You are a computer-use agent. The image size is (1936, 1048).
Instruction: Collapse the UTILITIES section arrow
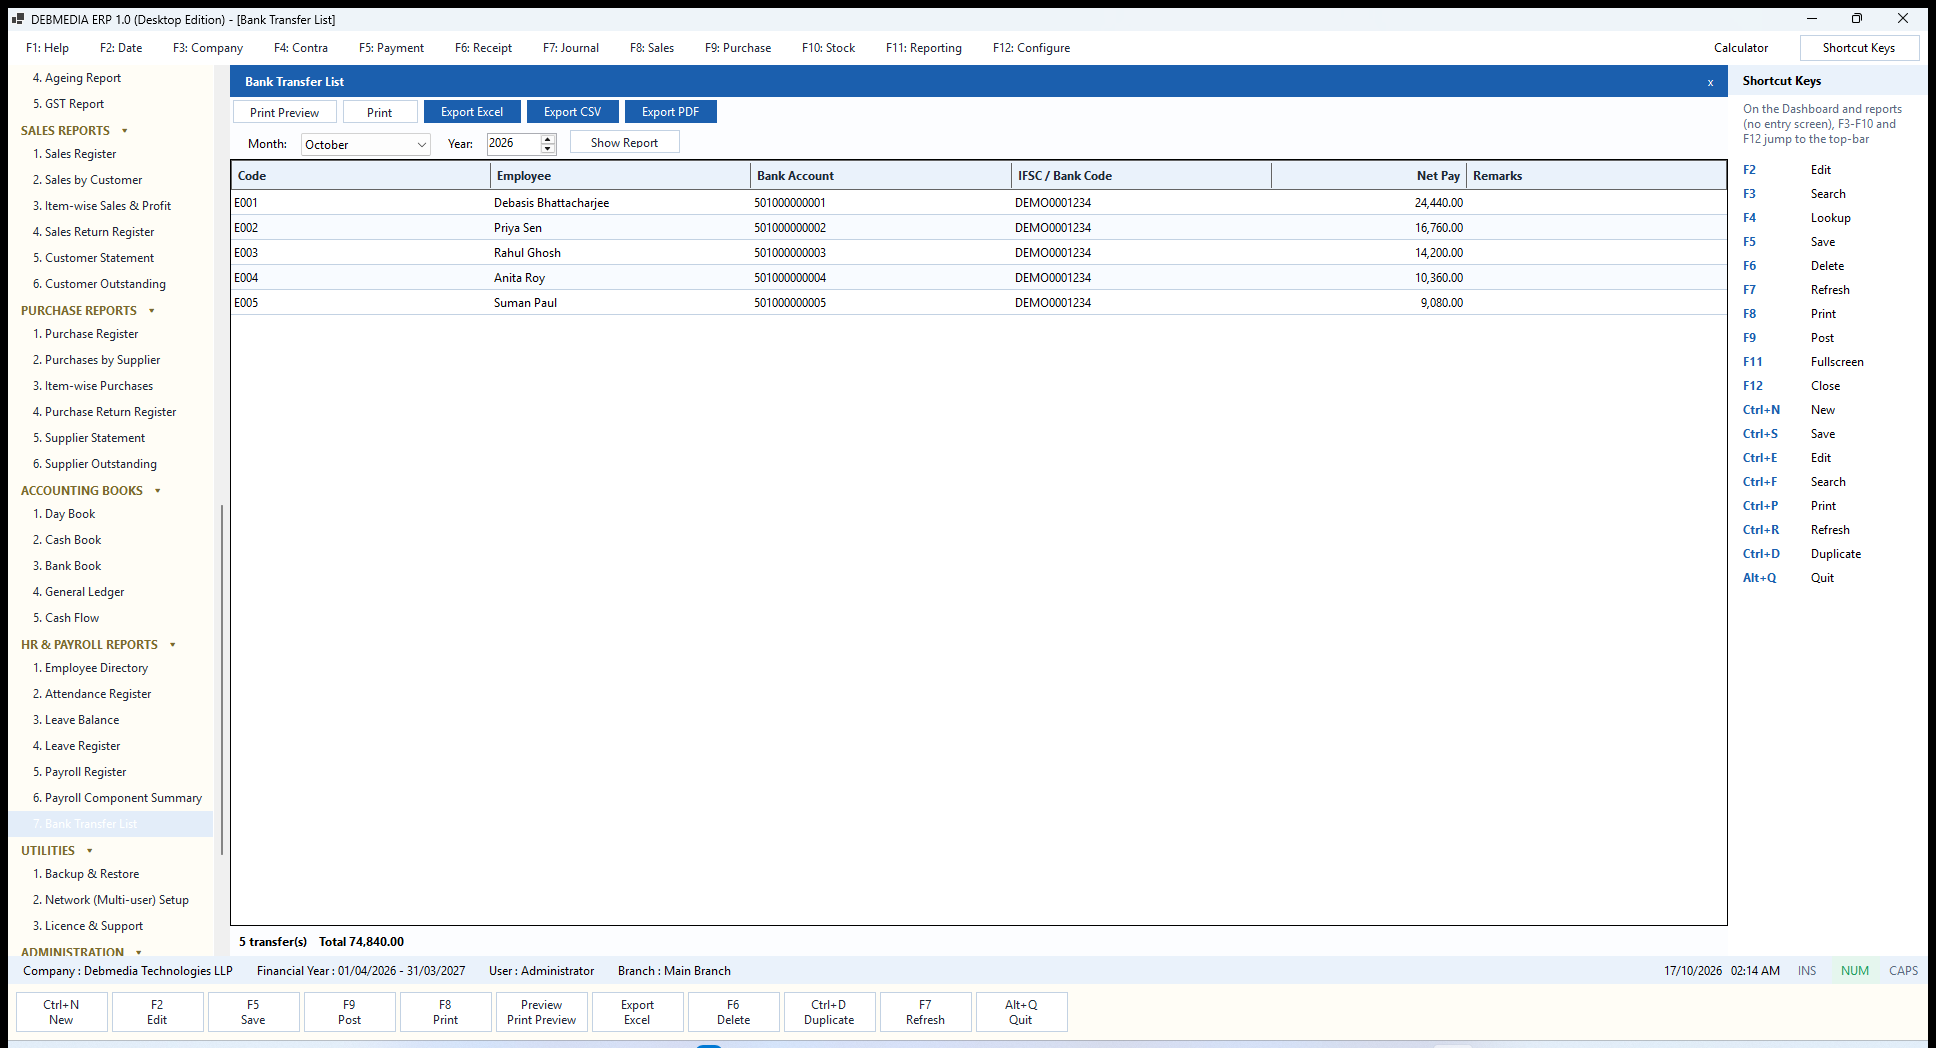tap(90, 851)
